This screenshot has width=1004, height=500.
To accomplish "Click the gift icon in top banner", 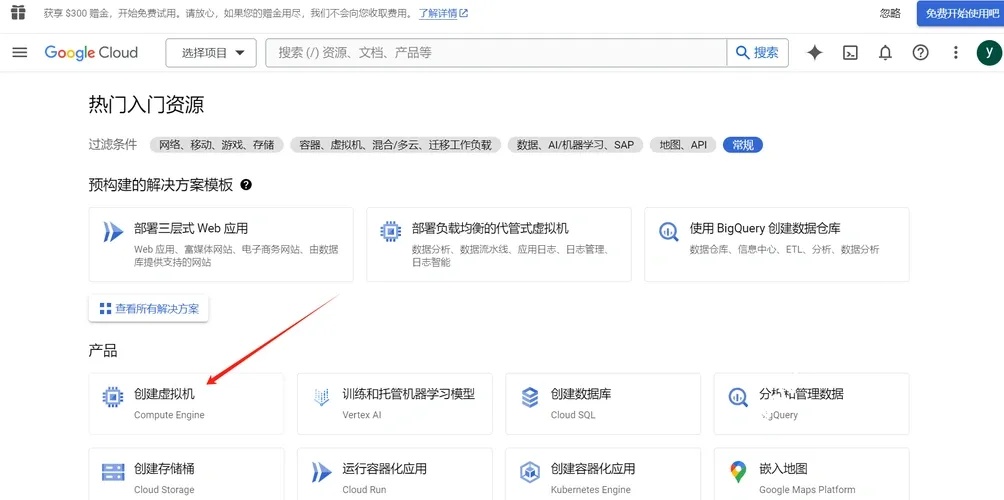I will tap(19, 12).
